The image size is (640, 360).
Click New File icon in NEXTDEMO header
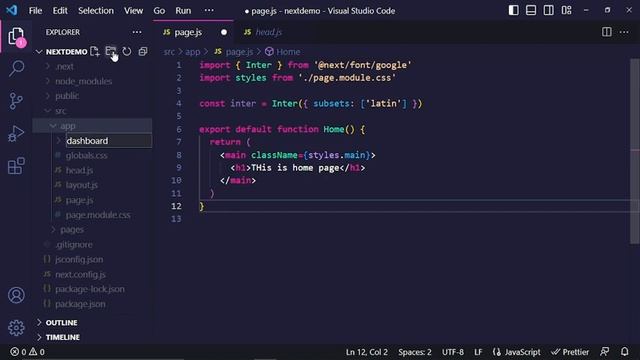tap(95, 51)
